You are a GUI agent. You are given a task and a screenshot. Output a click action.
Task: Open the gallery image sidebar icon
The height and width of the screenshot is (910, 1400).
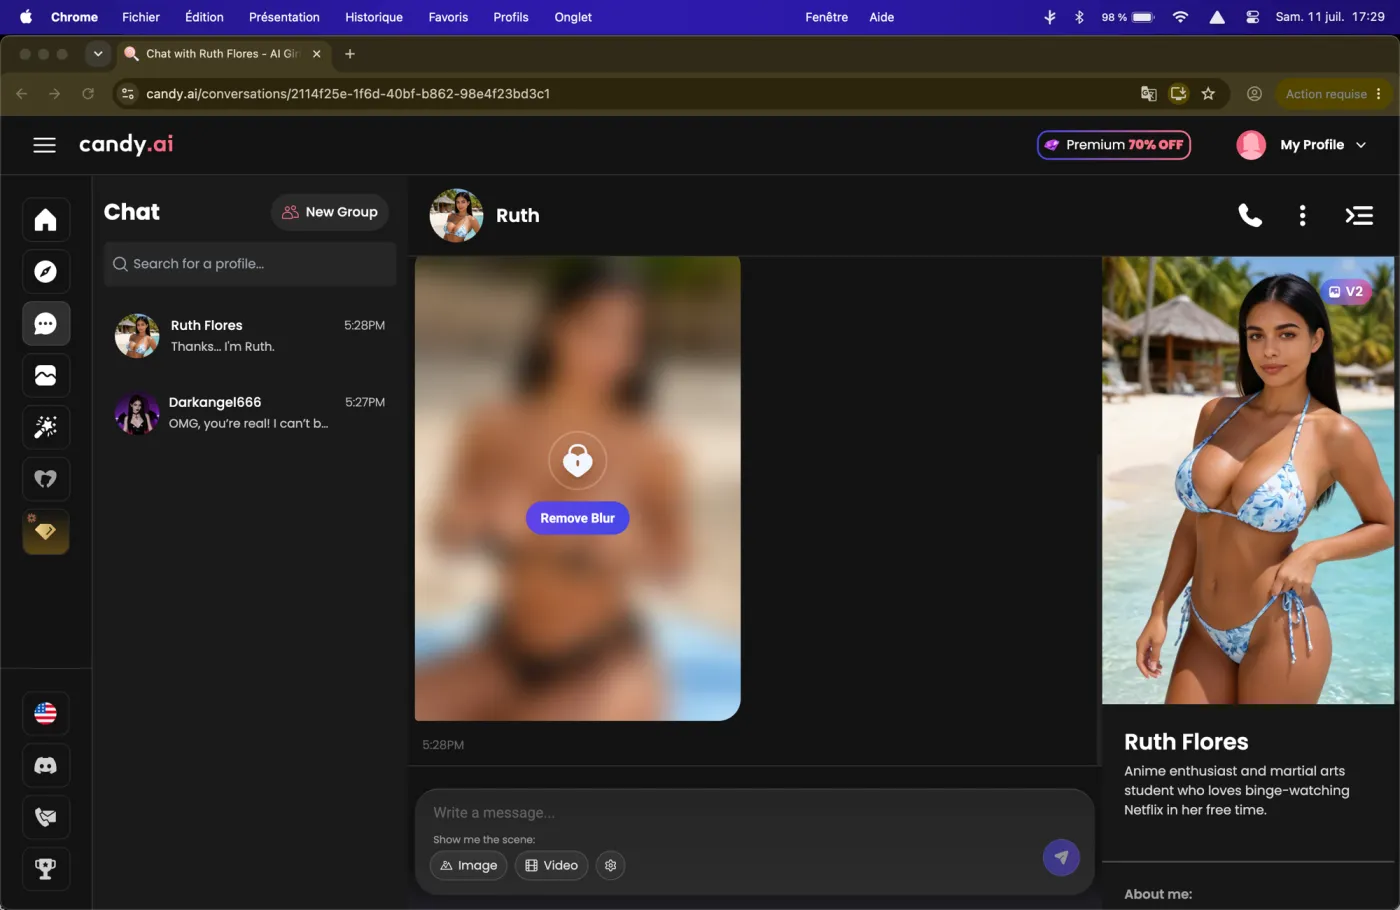click(46, 376)
